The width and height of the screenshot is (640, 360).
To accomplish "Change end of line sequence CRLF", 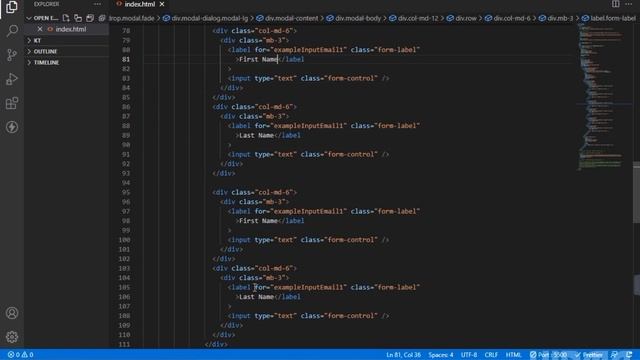I will coord(491,355).
